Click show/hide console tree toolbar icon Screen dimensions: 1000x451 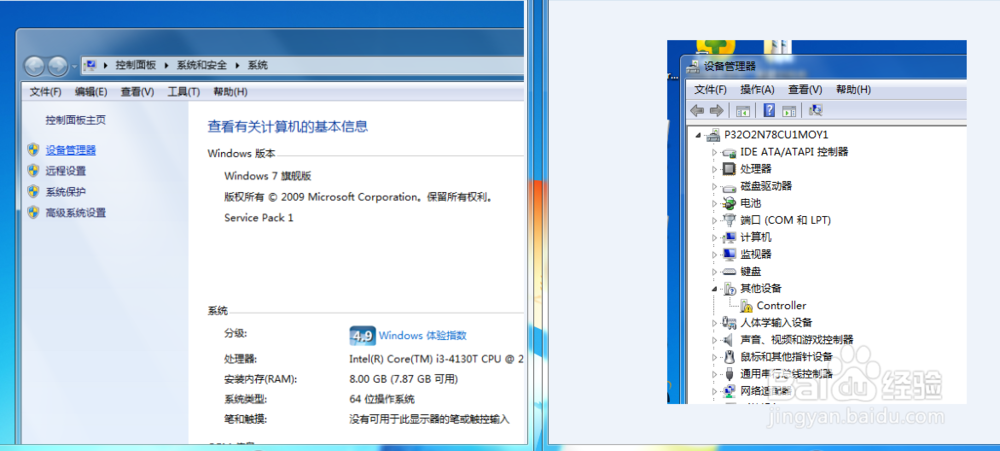tap(743, 111)
